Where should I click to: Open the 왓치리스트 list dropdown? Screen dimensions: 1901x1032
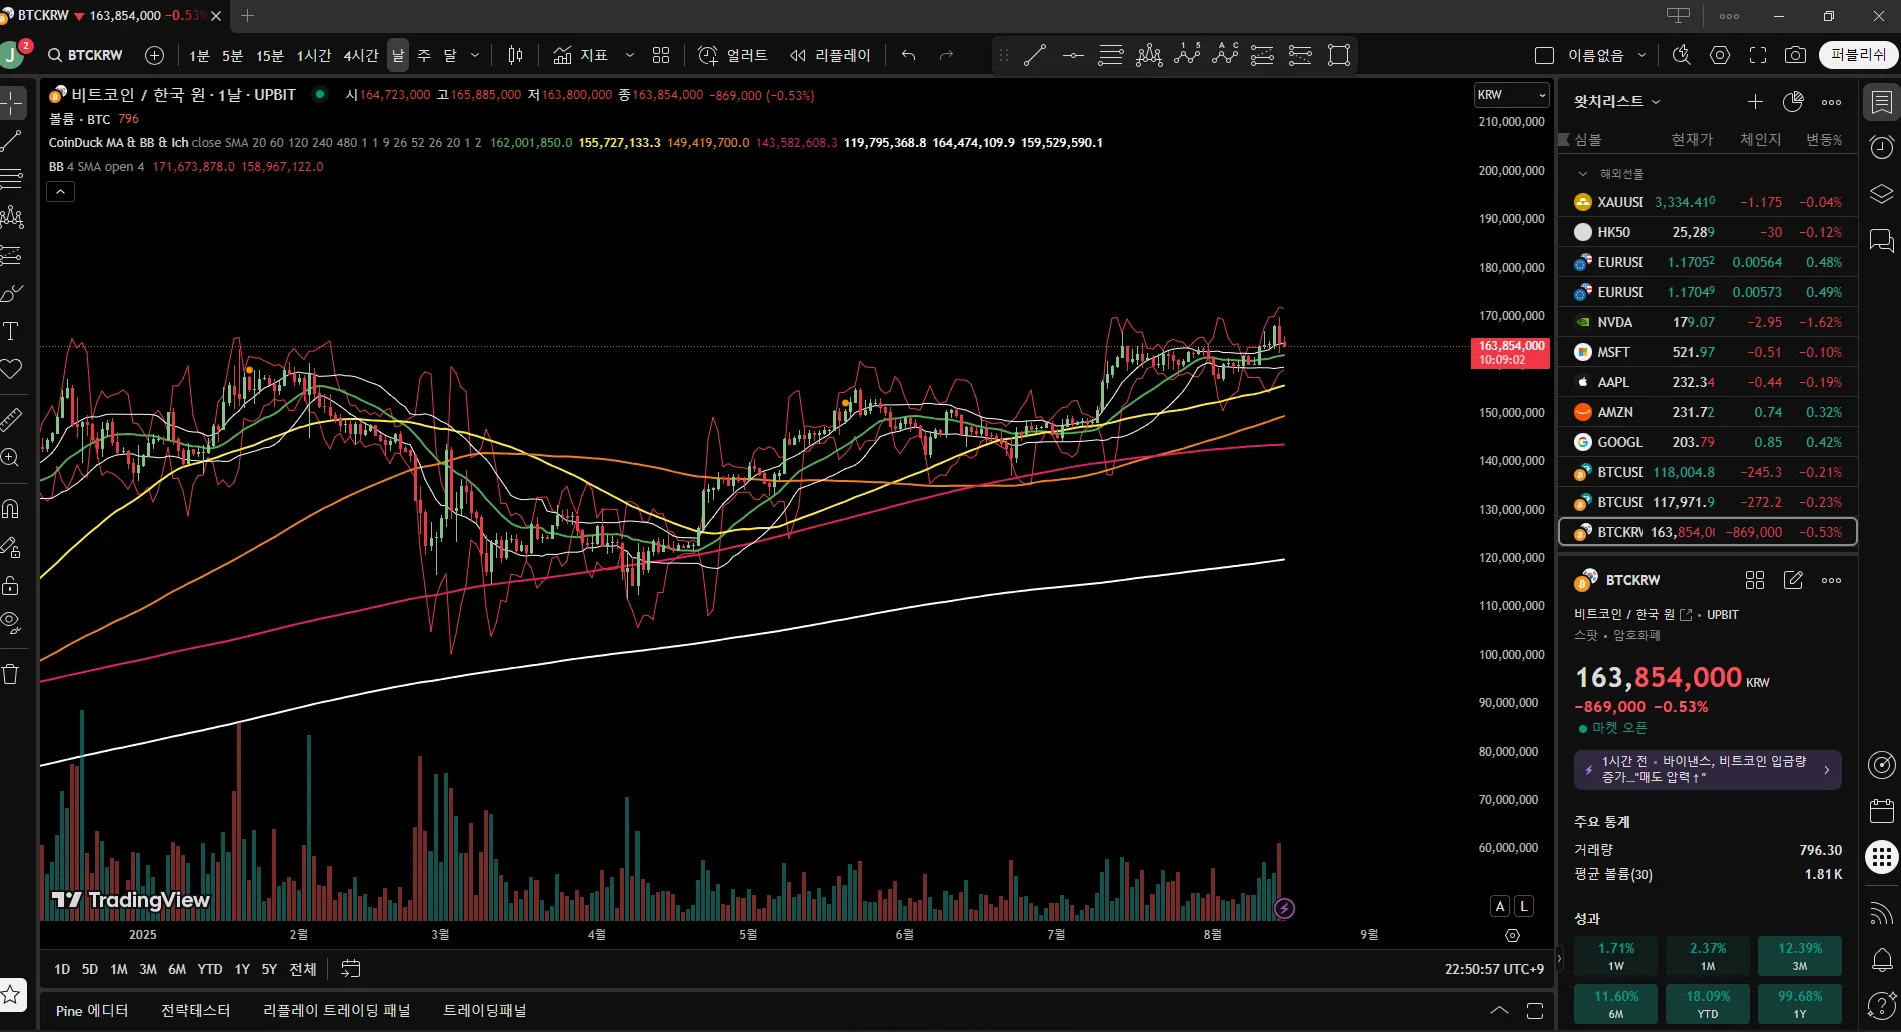pos(1617,101)
